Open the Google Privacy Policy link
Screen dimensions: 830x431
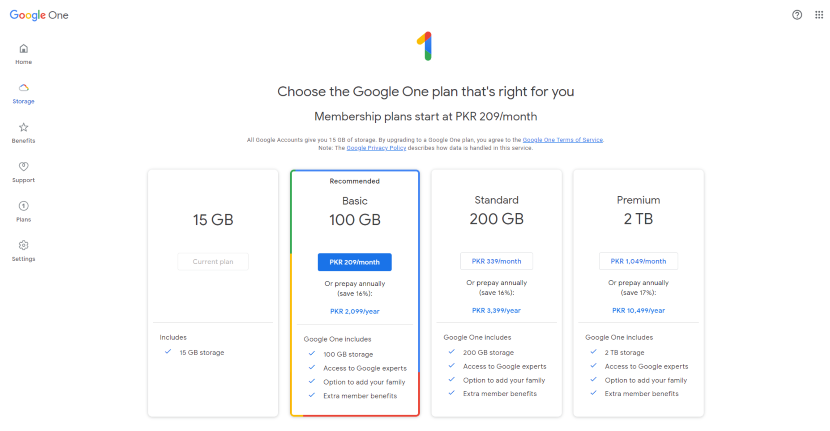(x=376, y=148)
